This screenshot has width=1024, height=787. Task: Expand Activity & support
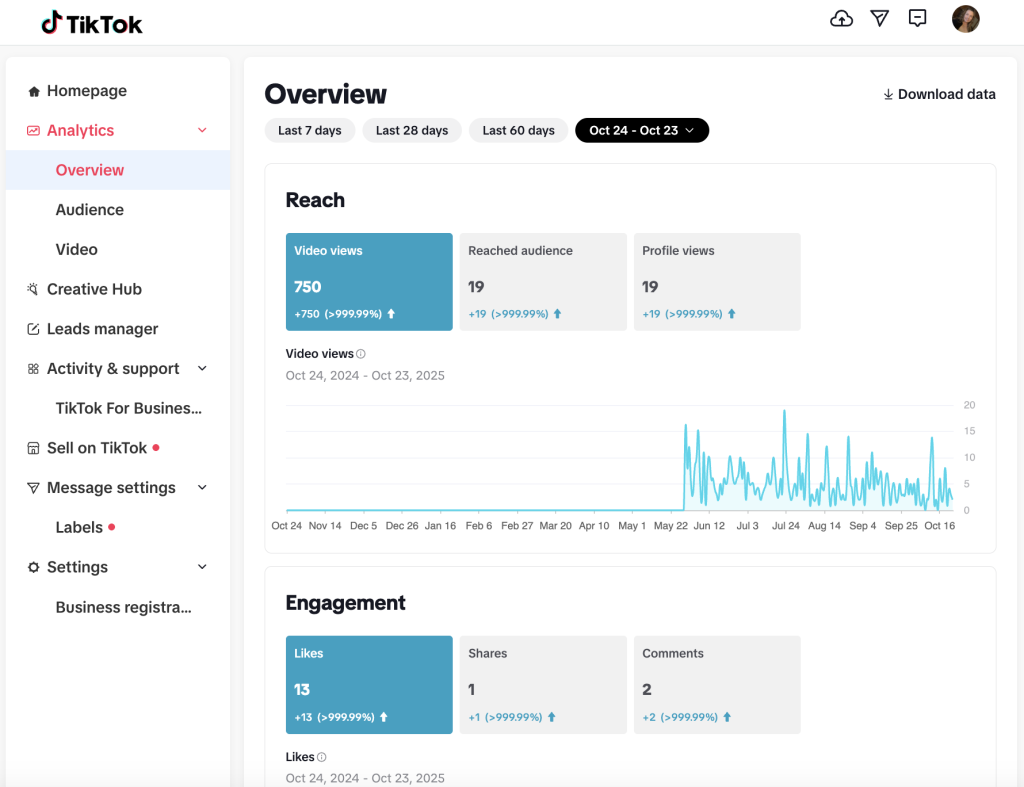point(113,368)
